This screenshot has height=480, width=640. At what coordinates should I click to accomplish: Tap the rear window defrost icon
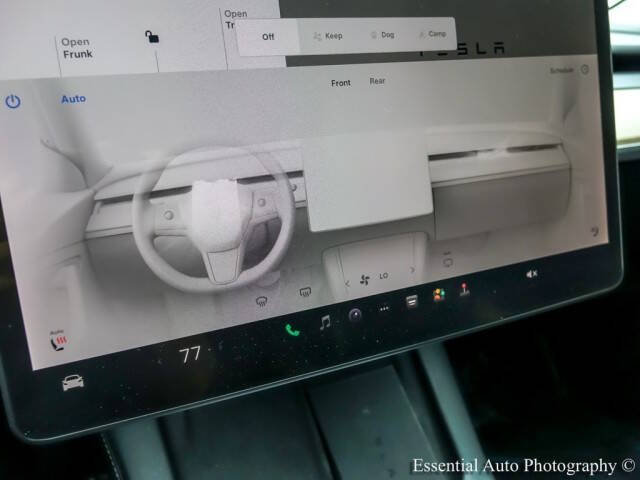[305, 292]
